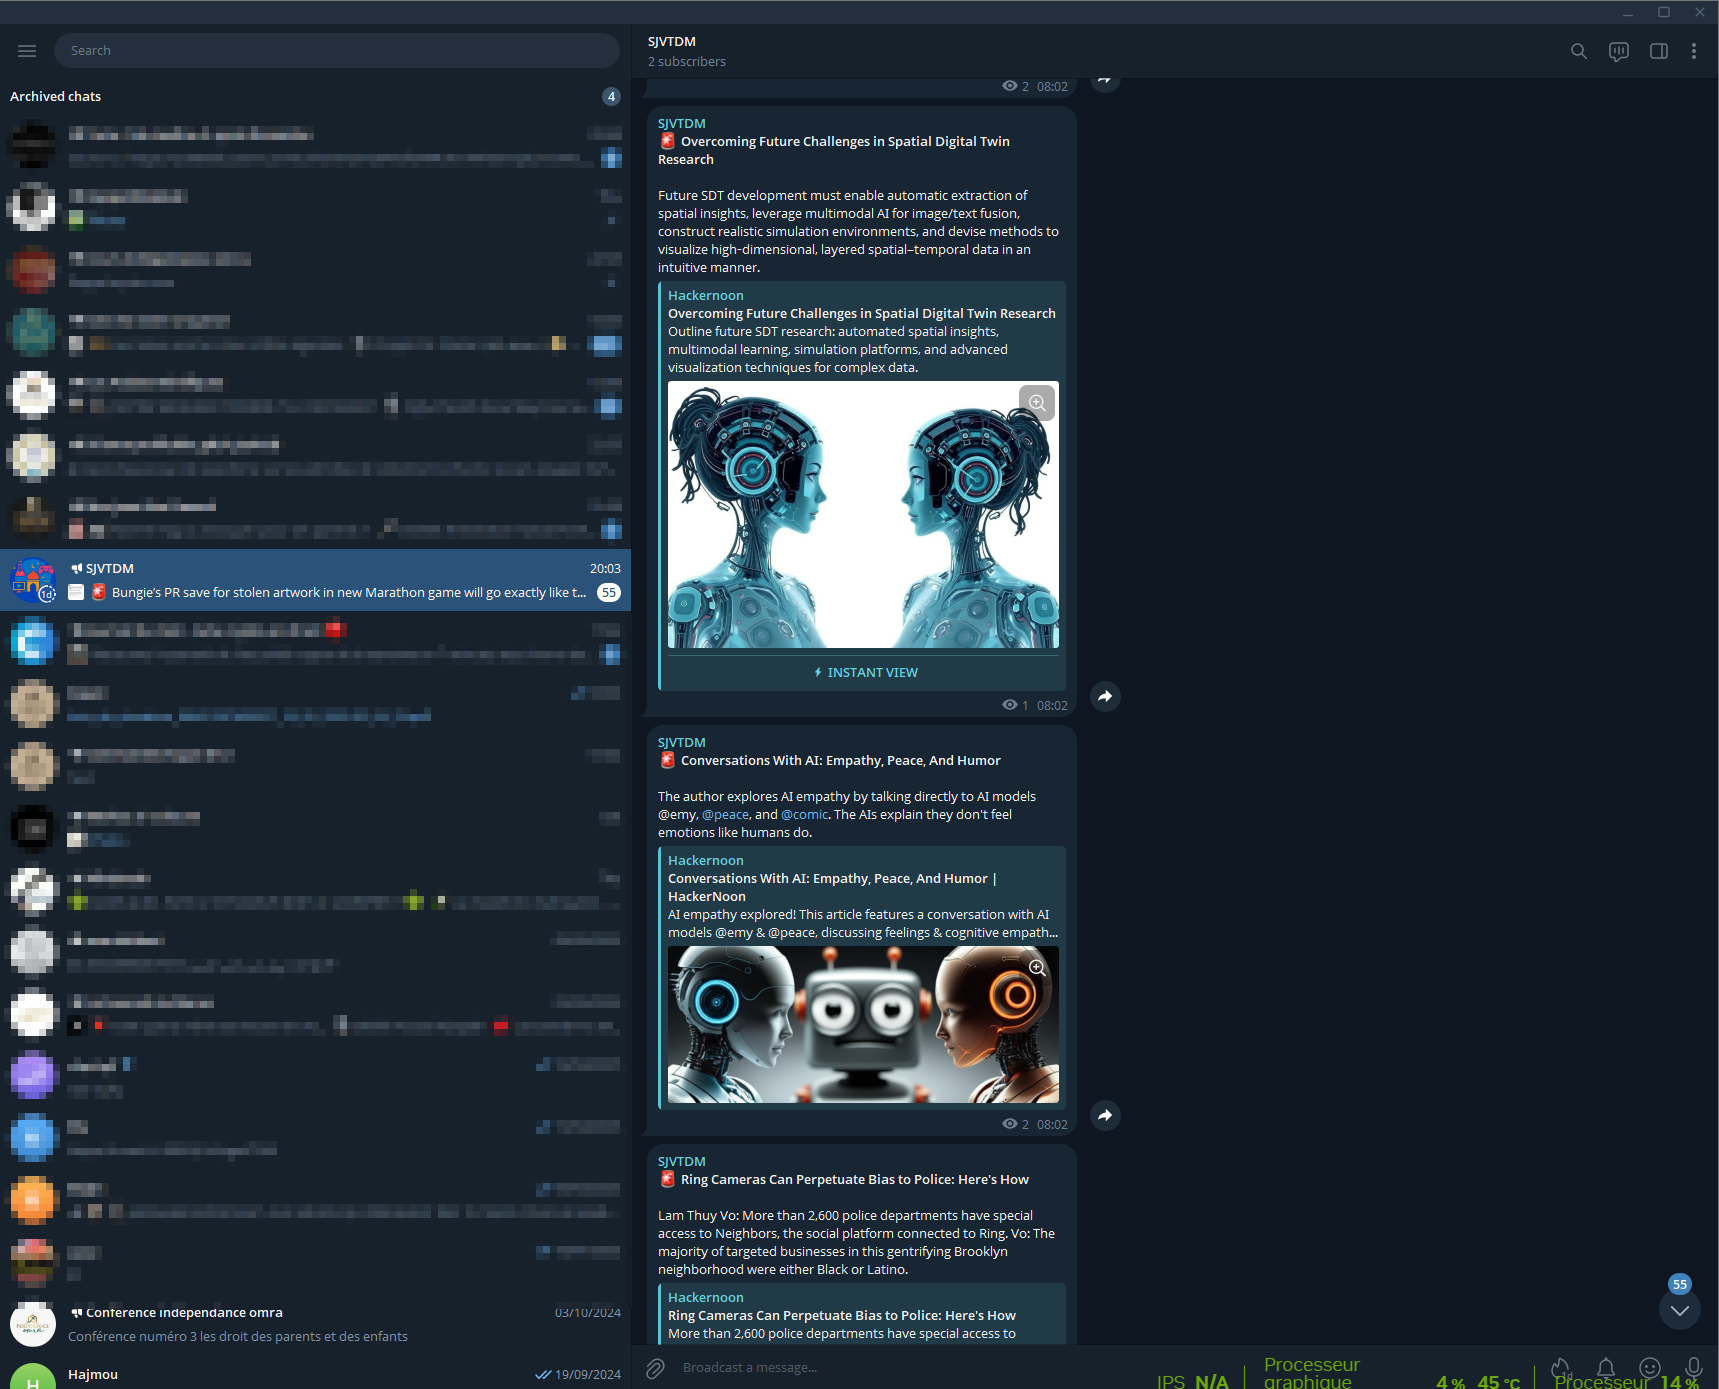Image resolution: width=1719 pixels, height=1389 pixels.
Task: Toggle silent broadcast bell icon
Action: 1605,1367
